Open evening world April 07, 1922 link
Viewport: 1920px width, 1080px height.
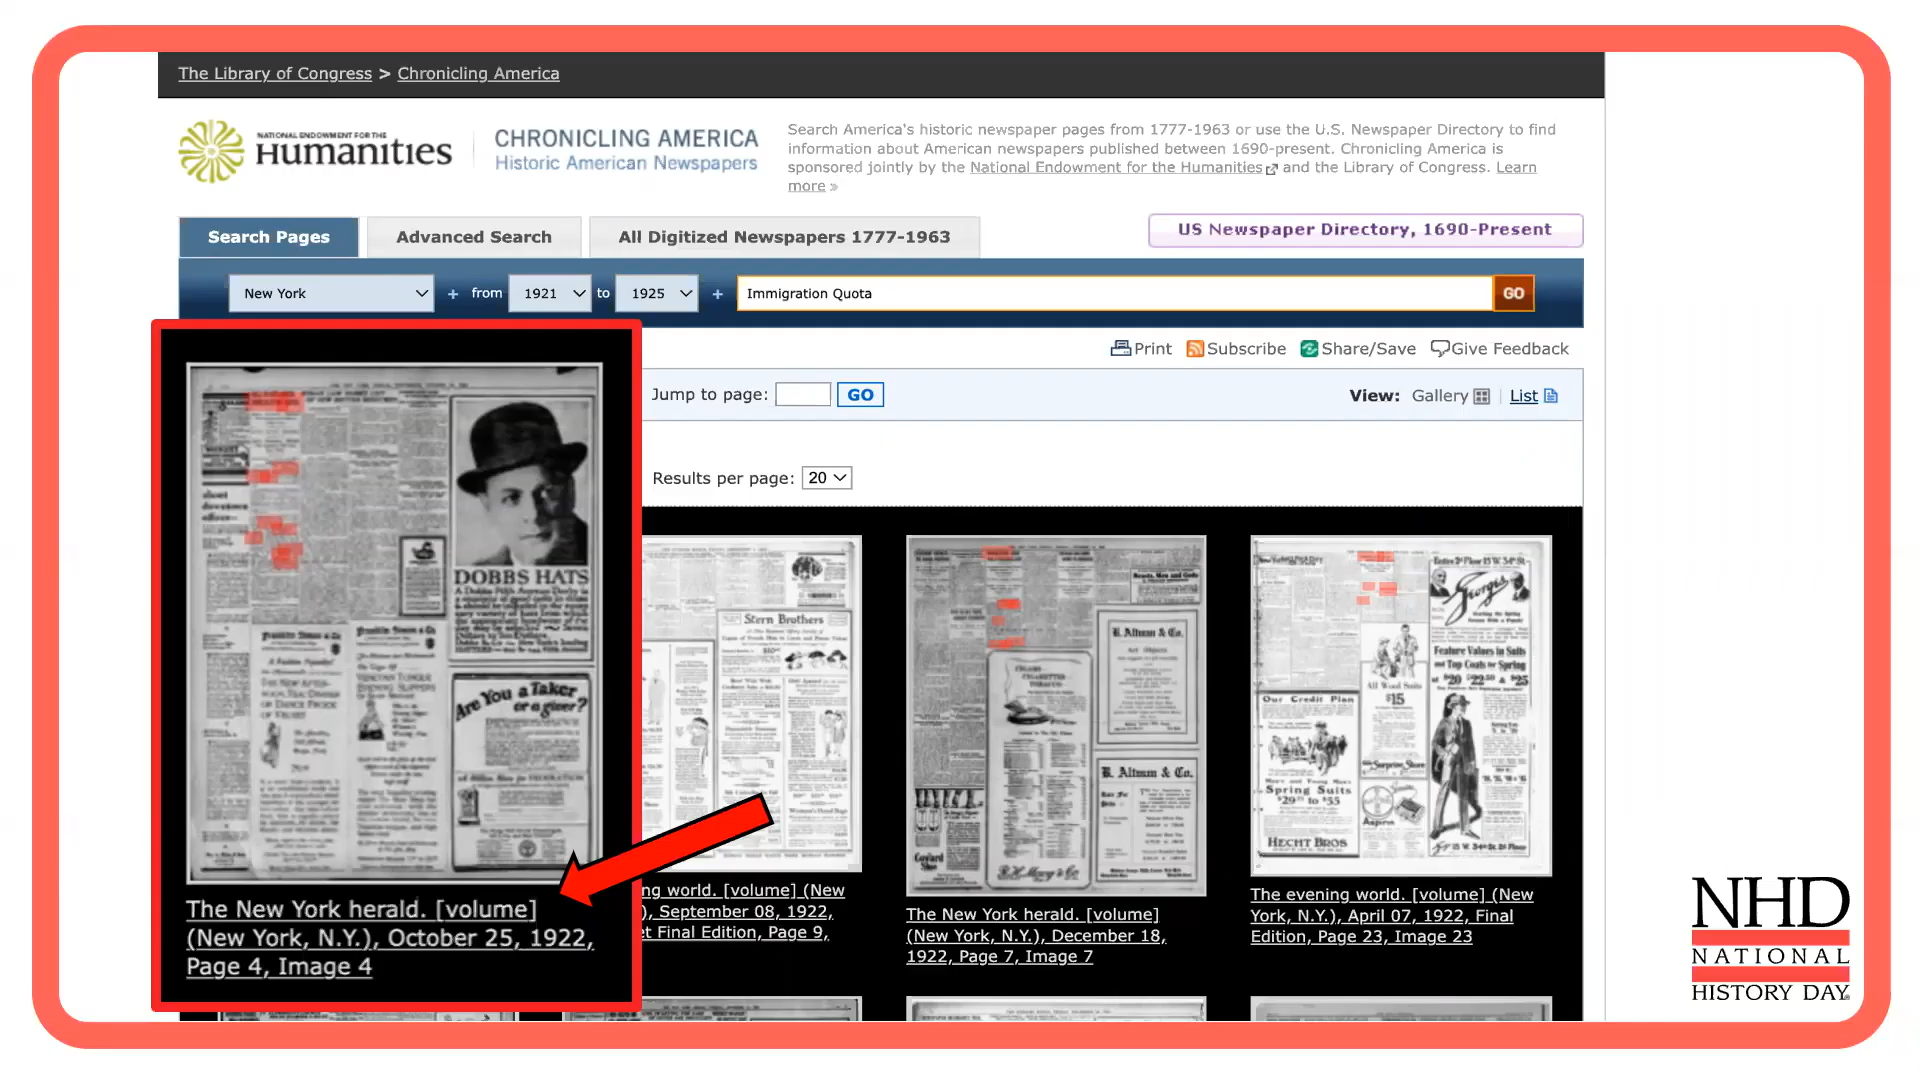click(1392, 915)
